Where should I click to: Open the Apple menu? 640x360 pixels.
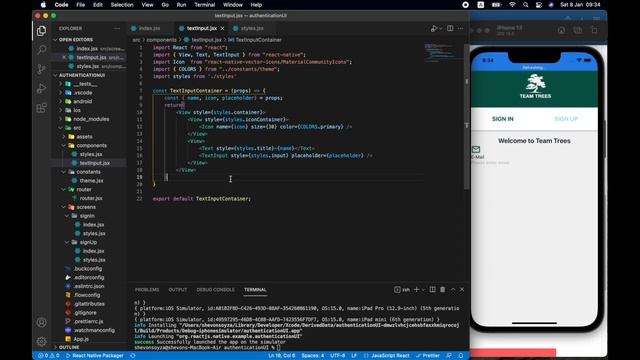(43, 5)
